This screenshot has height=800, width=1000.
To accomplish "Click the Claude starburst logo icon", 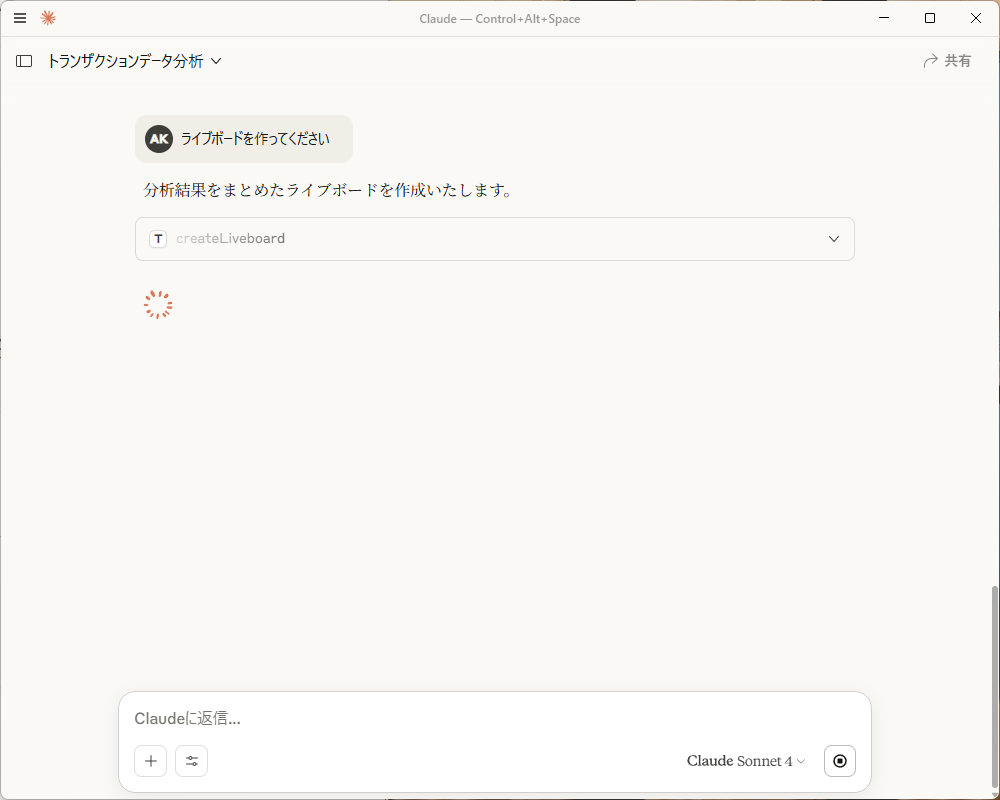I will [x=48, y=18].
